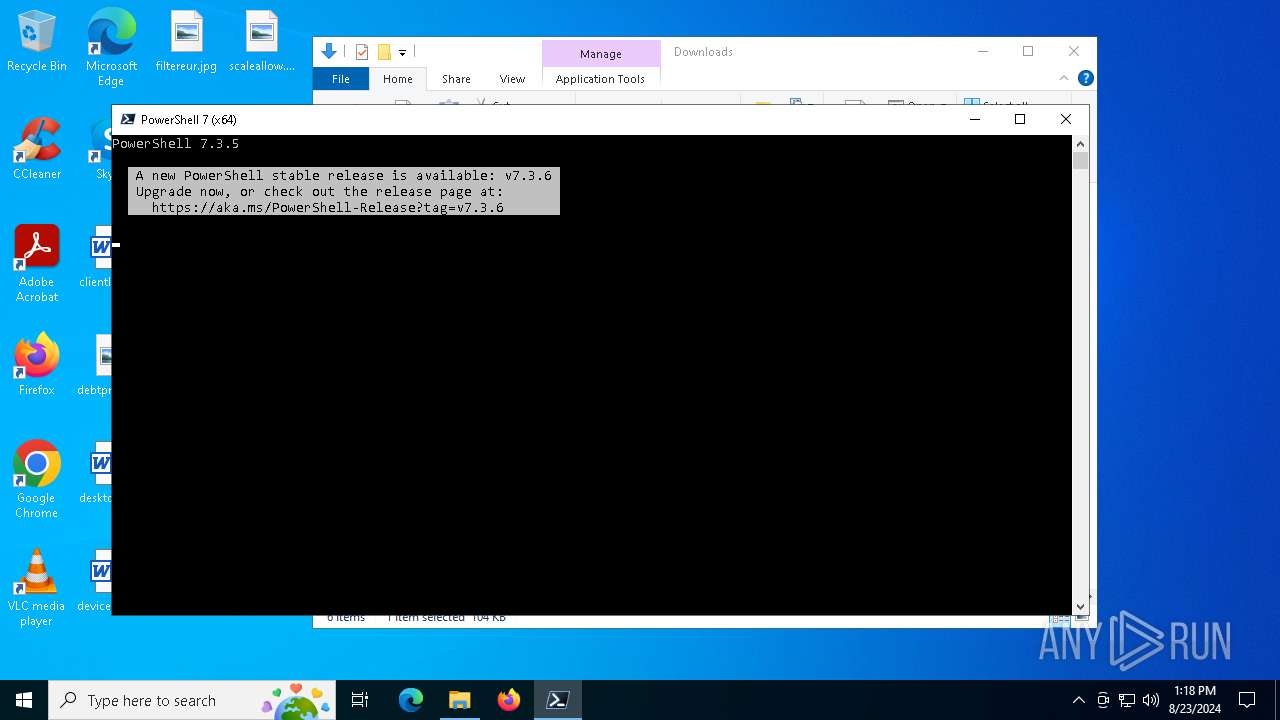Select the Microsoft Edge desktop shortcut
Viewport: 1280px width, 720px height.
(111, 48)
